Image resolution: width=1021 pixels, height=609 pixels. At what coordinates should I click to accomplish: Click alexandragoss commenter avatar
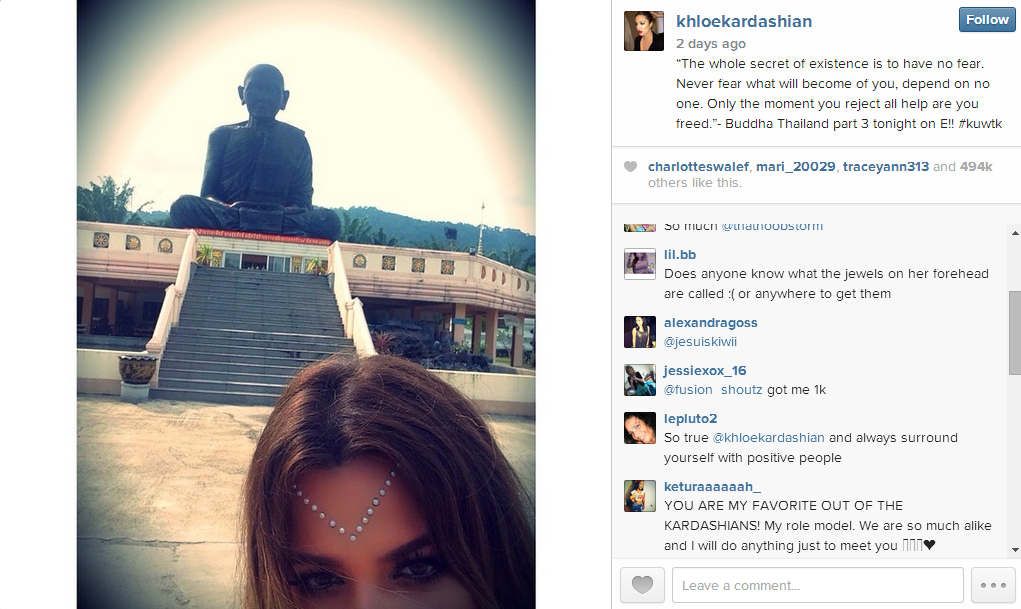(x=639, y=332)
